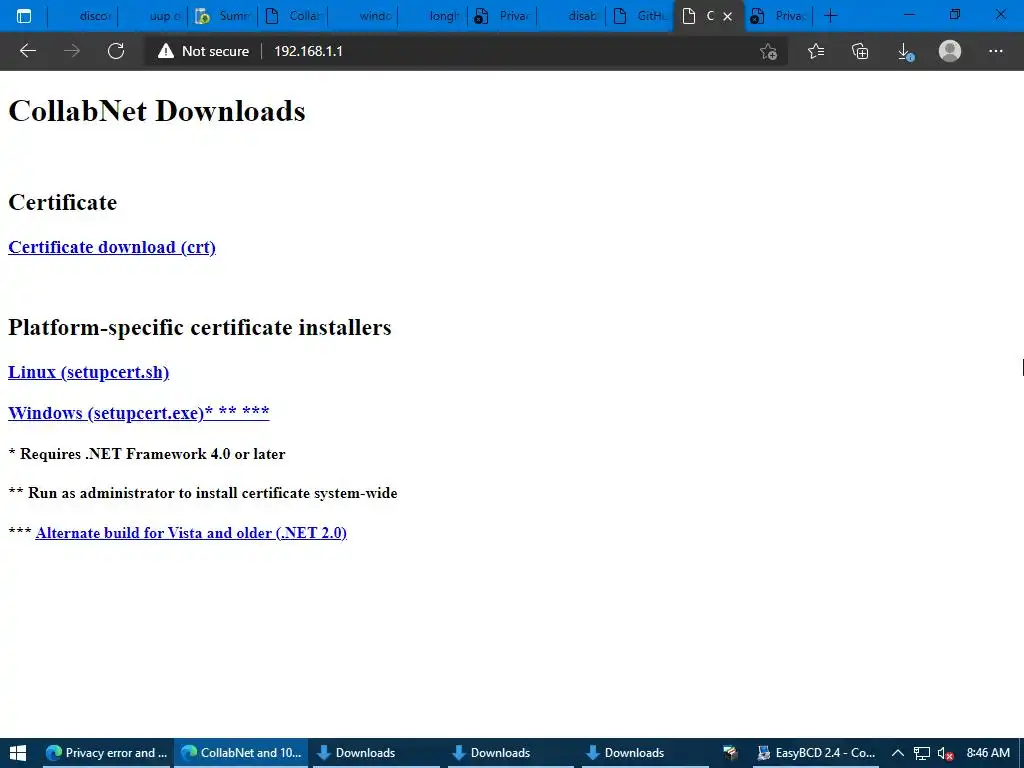This screenshot has height=768, width=1024.
Task: Restore down the Edge browser window
Action: (955, 15)
